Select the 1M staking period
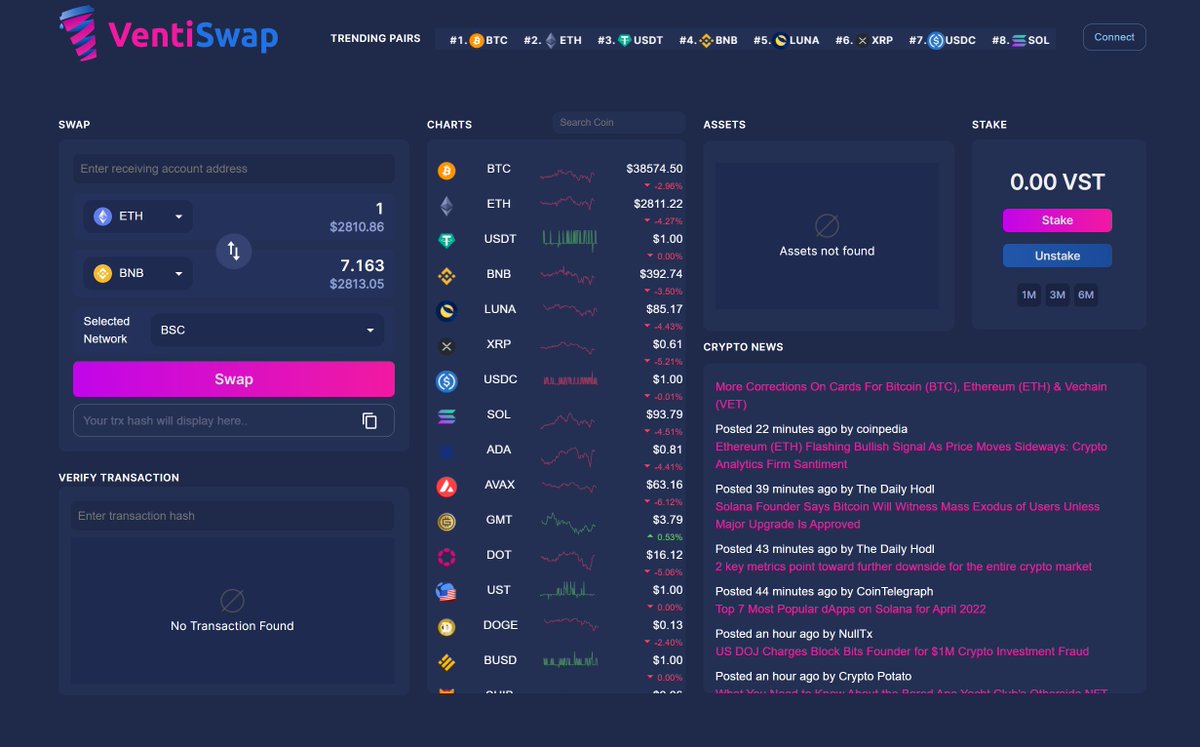Viewport: 1200px width, 747px height. pyautogui.click(x=1028, y=295)
